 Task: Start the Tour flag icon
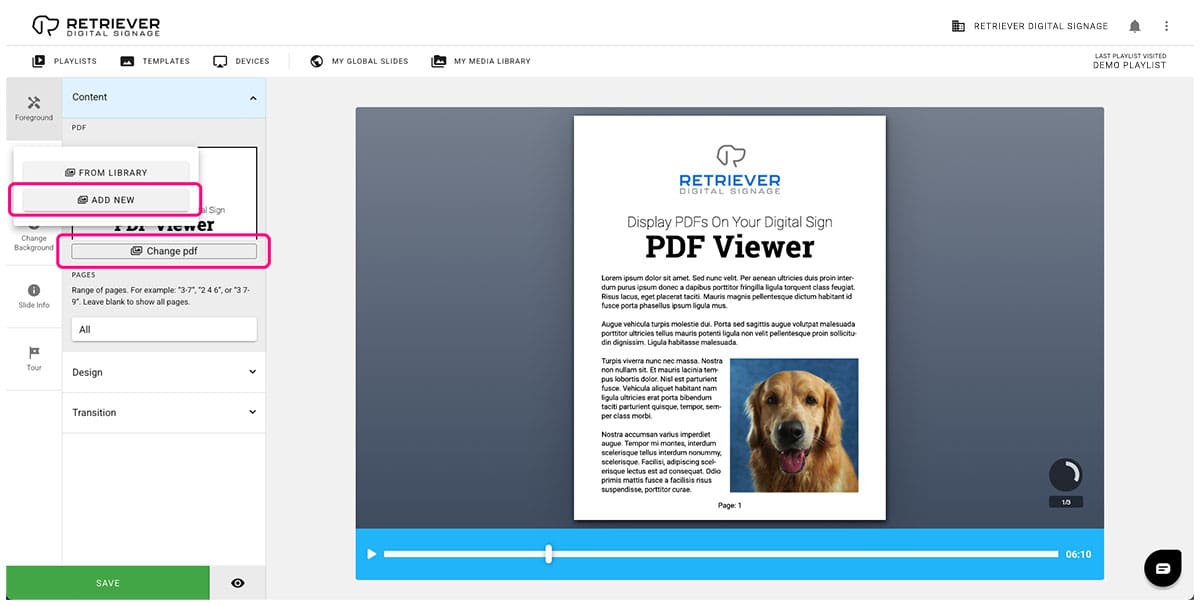pos(34,358)
